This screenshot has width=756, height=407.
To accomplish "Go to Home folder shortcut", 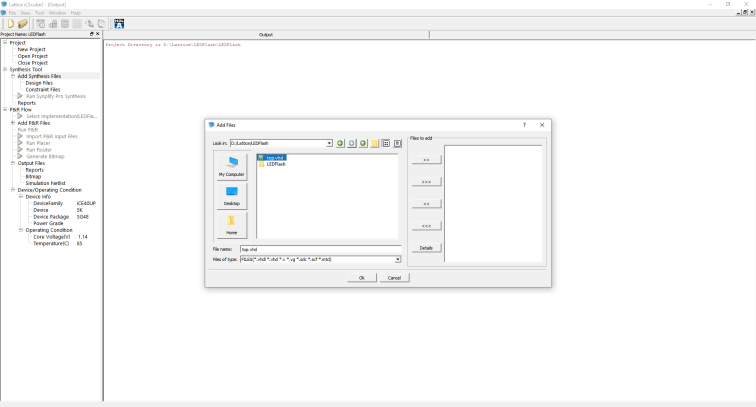I will (x=230, y=224).
